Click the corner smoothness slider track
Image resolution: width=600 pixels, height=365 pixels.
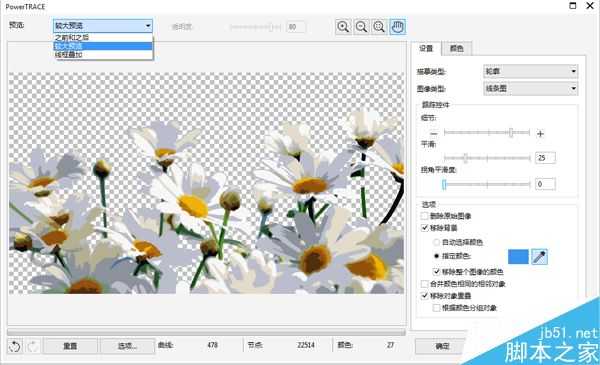[487, 184]
